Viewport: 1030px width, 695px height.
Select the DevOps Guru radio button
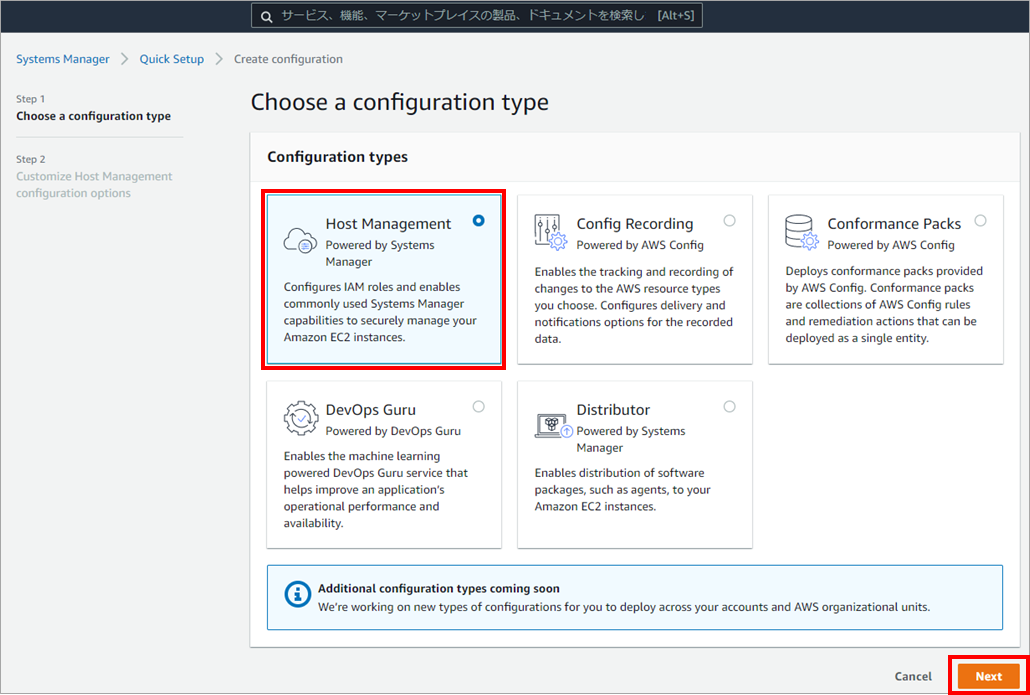478,407
